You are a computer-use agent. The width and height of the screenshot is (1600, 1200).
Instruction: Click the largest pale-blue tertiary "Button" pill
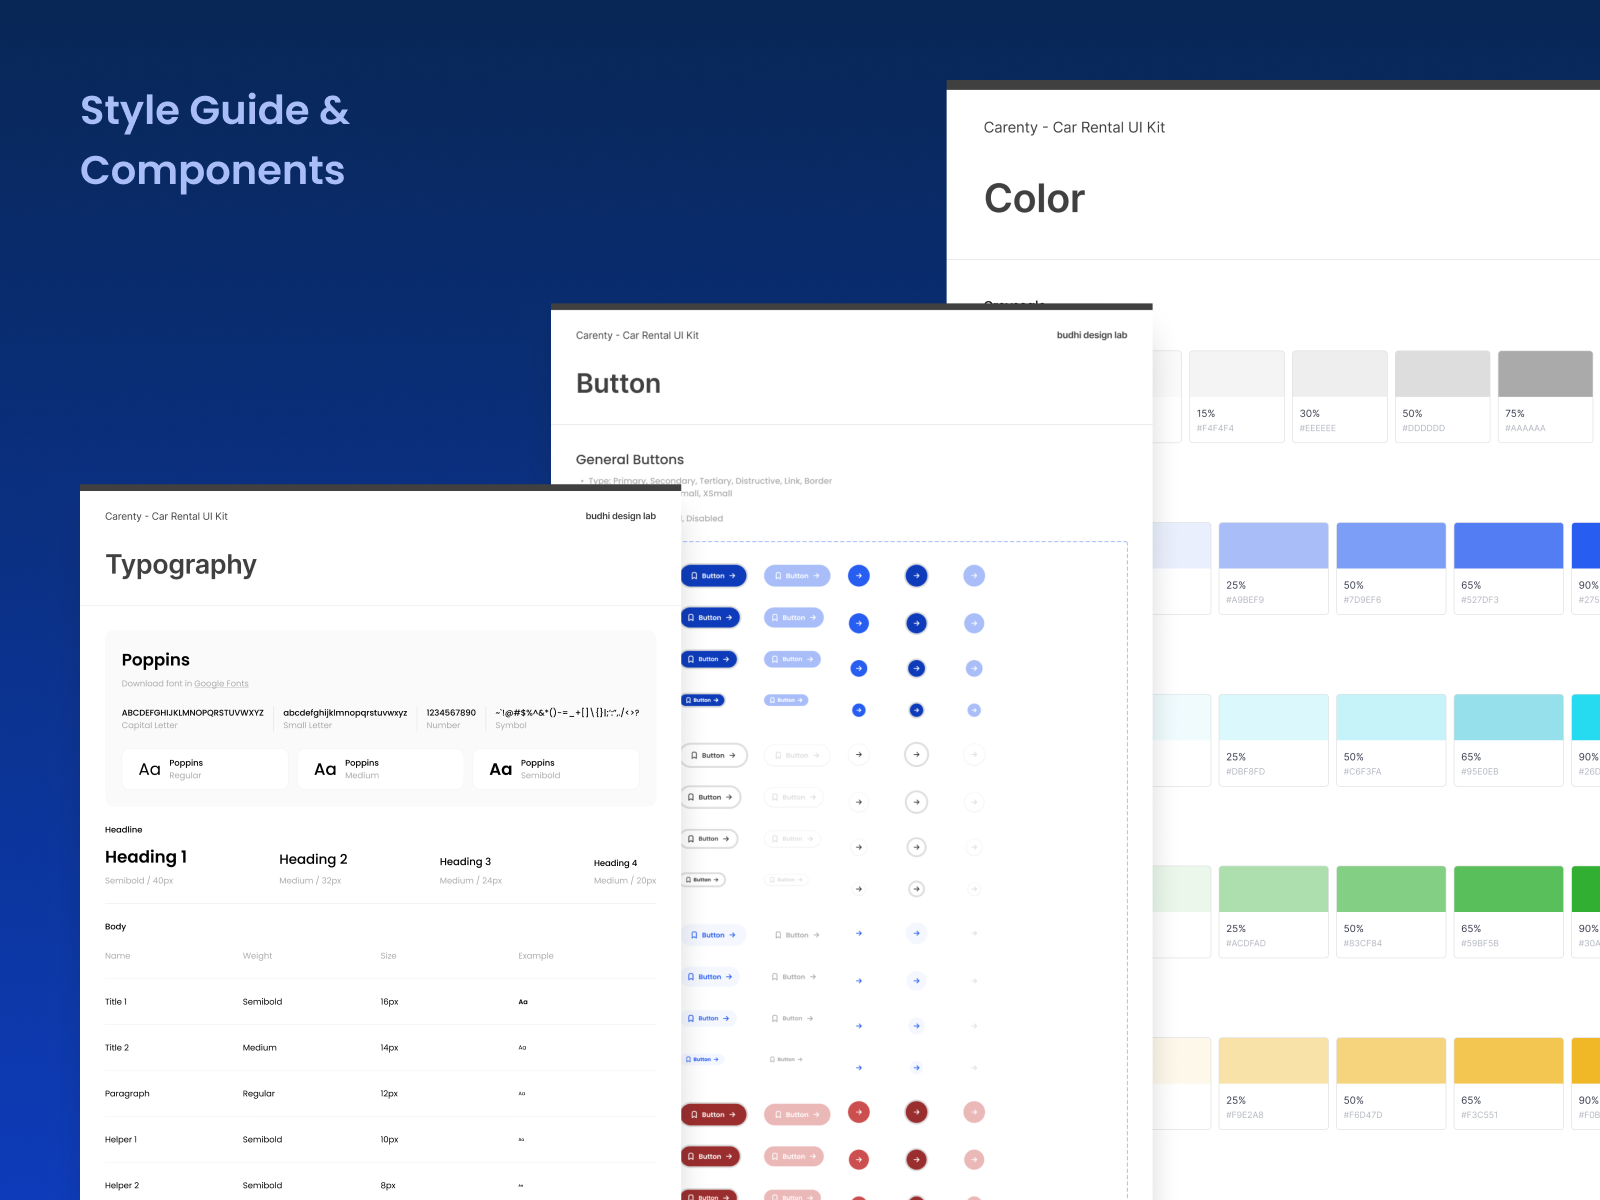pos(714,935)
